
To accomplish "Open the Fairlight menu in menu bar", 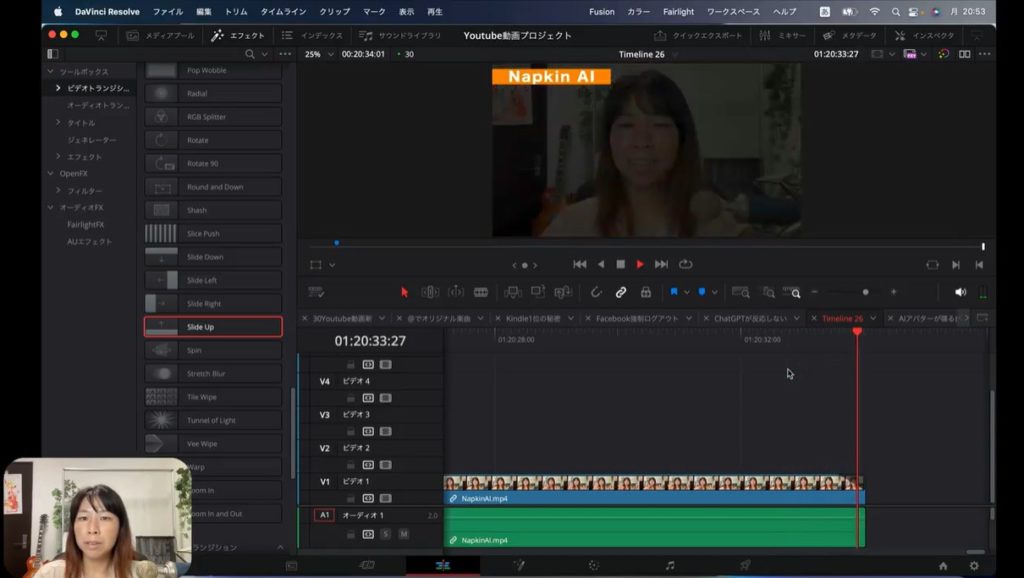I will click(677, 12).
